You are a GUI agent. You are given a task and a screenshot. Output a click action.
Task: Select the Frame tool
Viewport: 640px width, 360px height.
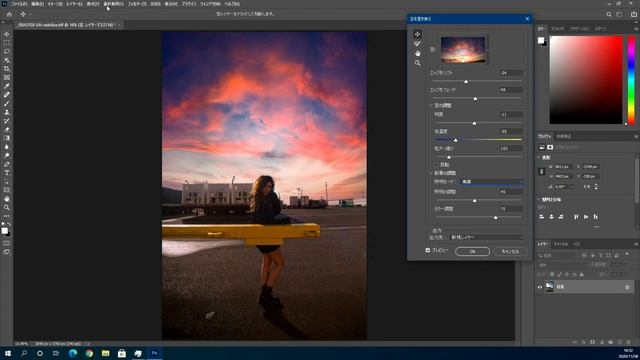point(7,78)
